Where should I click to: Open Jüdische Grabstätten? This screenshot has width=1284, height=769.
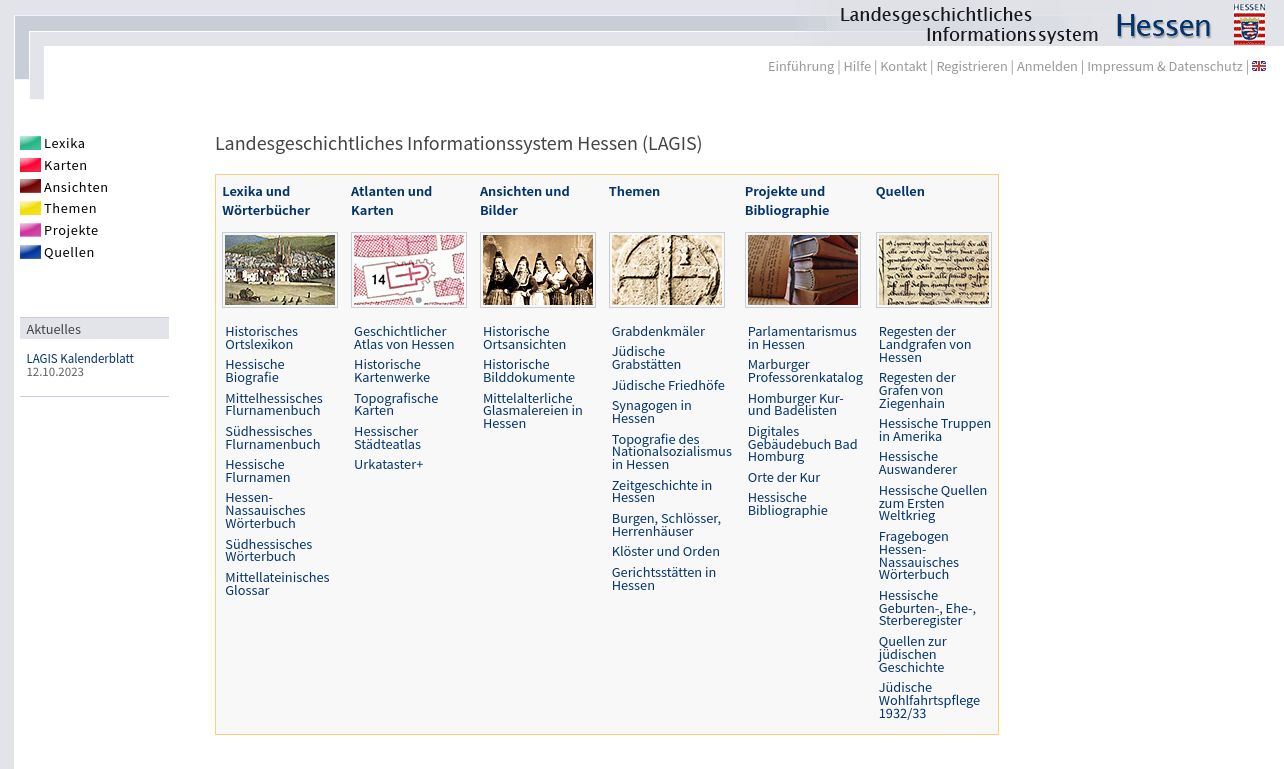pos(646,358)
